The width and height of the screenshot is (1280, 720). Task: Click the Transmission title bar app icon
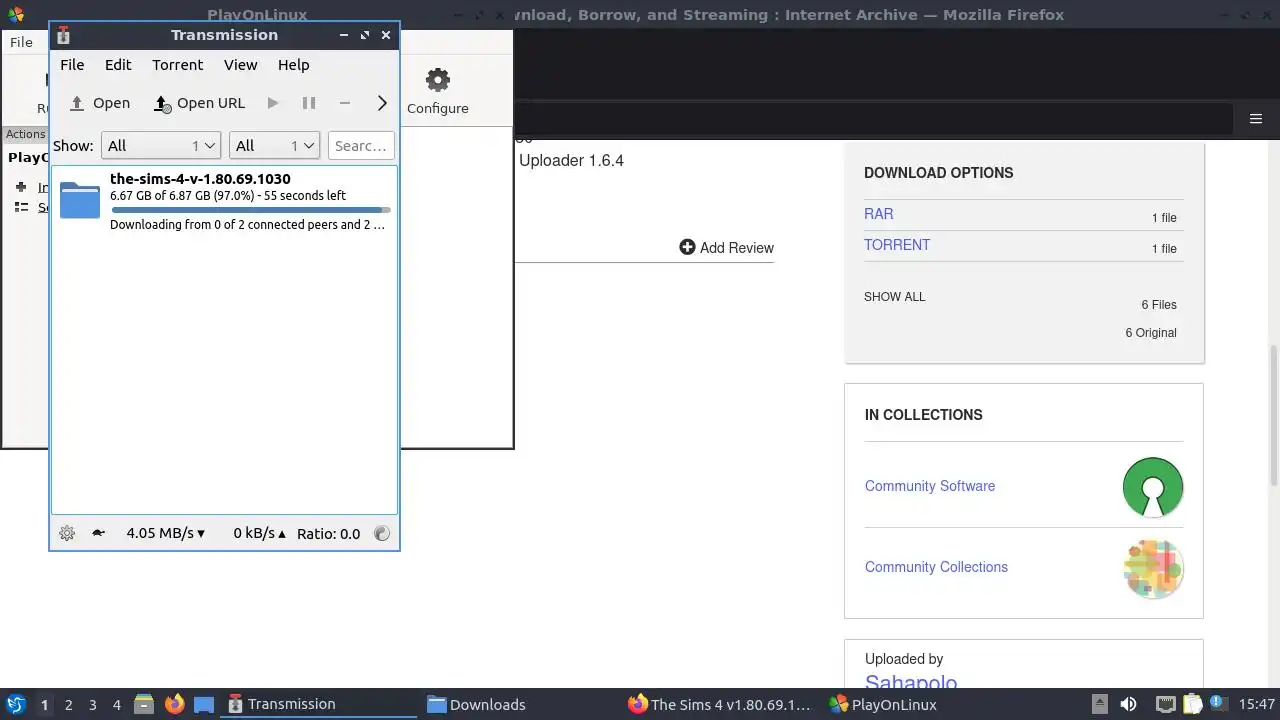pos(63,35)
